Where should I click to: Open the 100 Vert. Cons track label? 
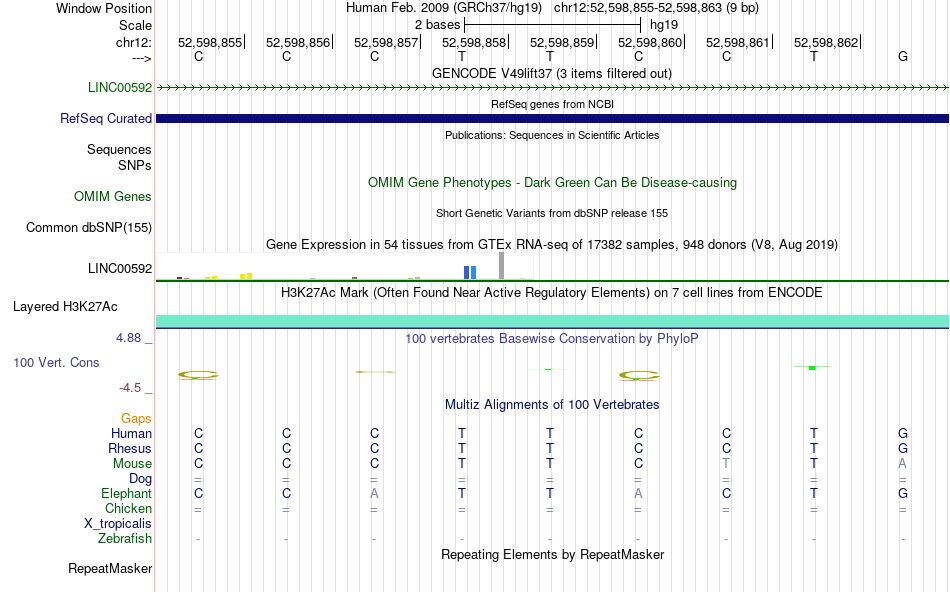pos(56,362)
